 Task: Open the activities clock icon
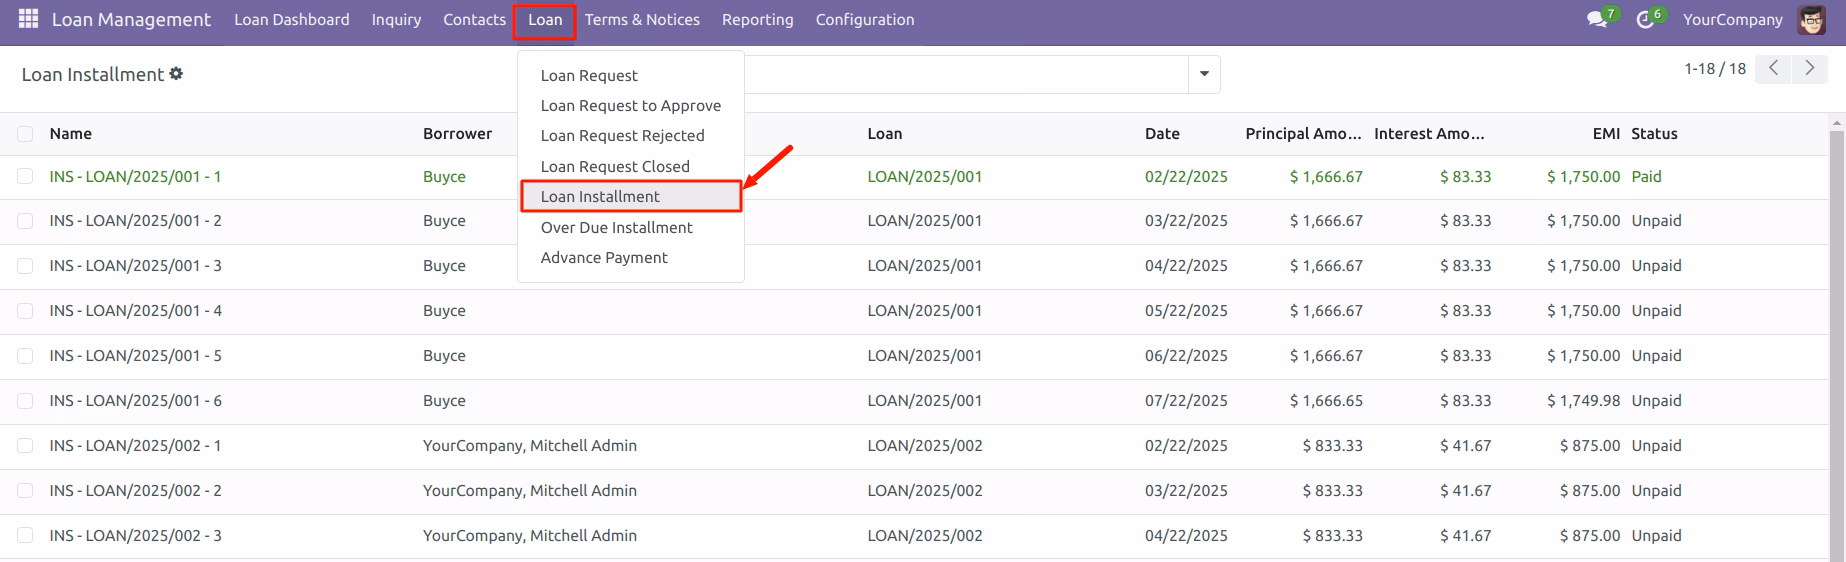pyautogui.click(x=1645, y=20)
